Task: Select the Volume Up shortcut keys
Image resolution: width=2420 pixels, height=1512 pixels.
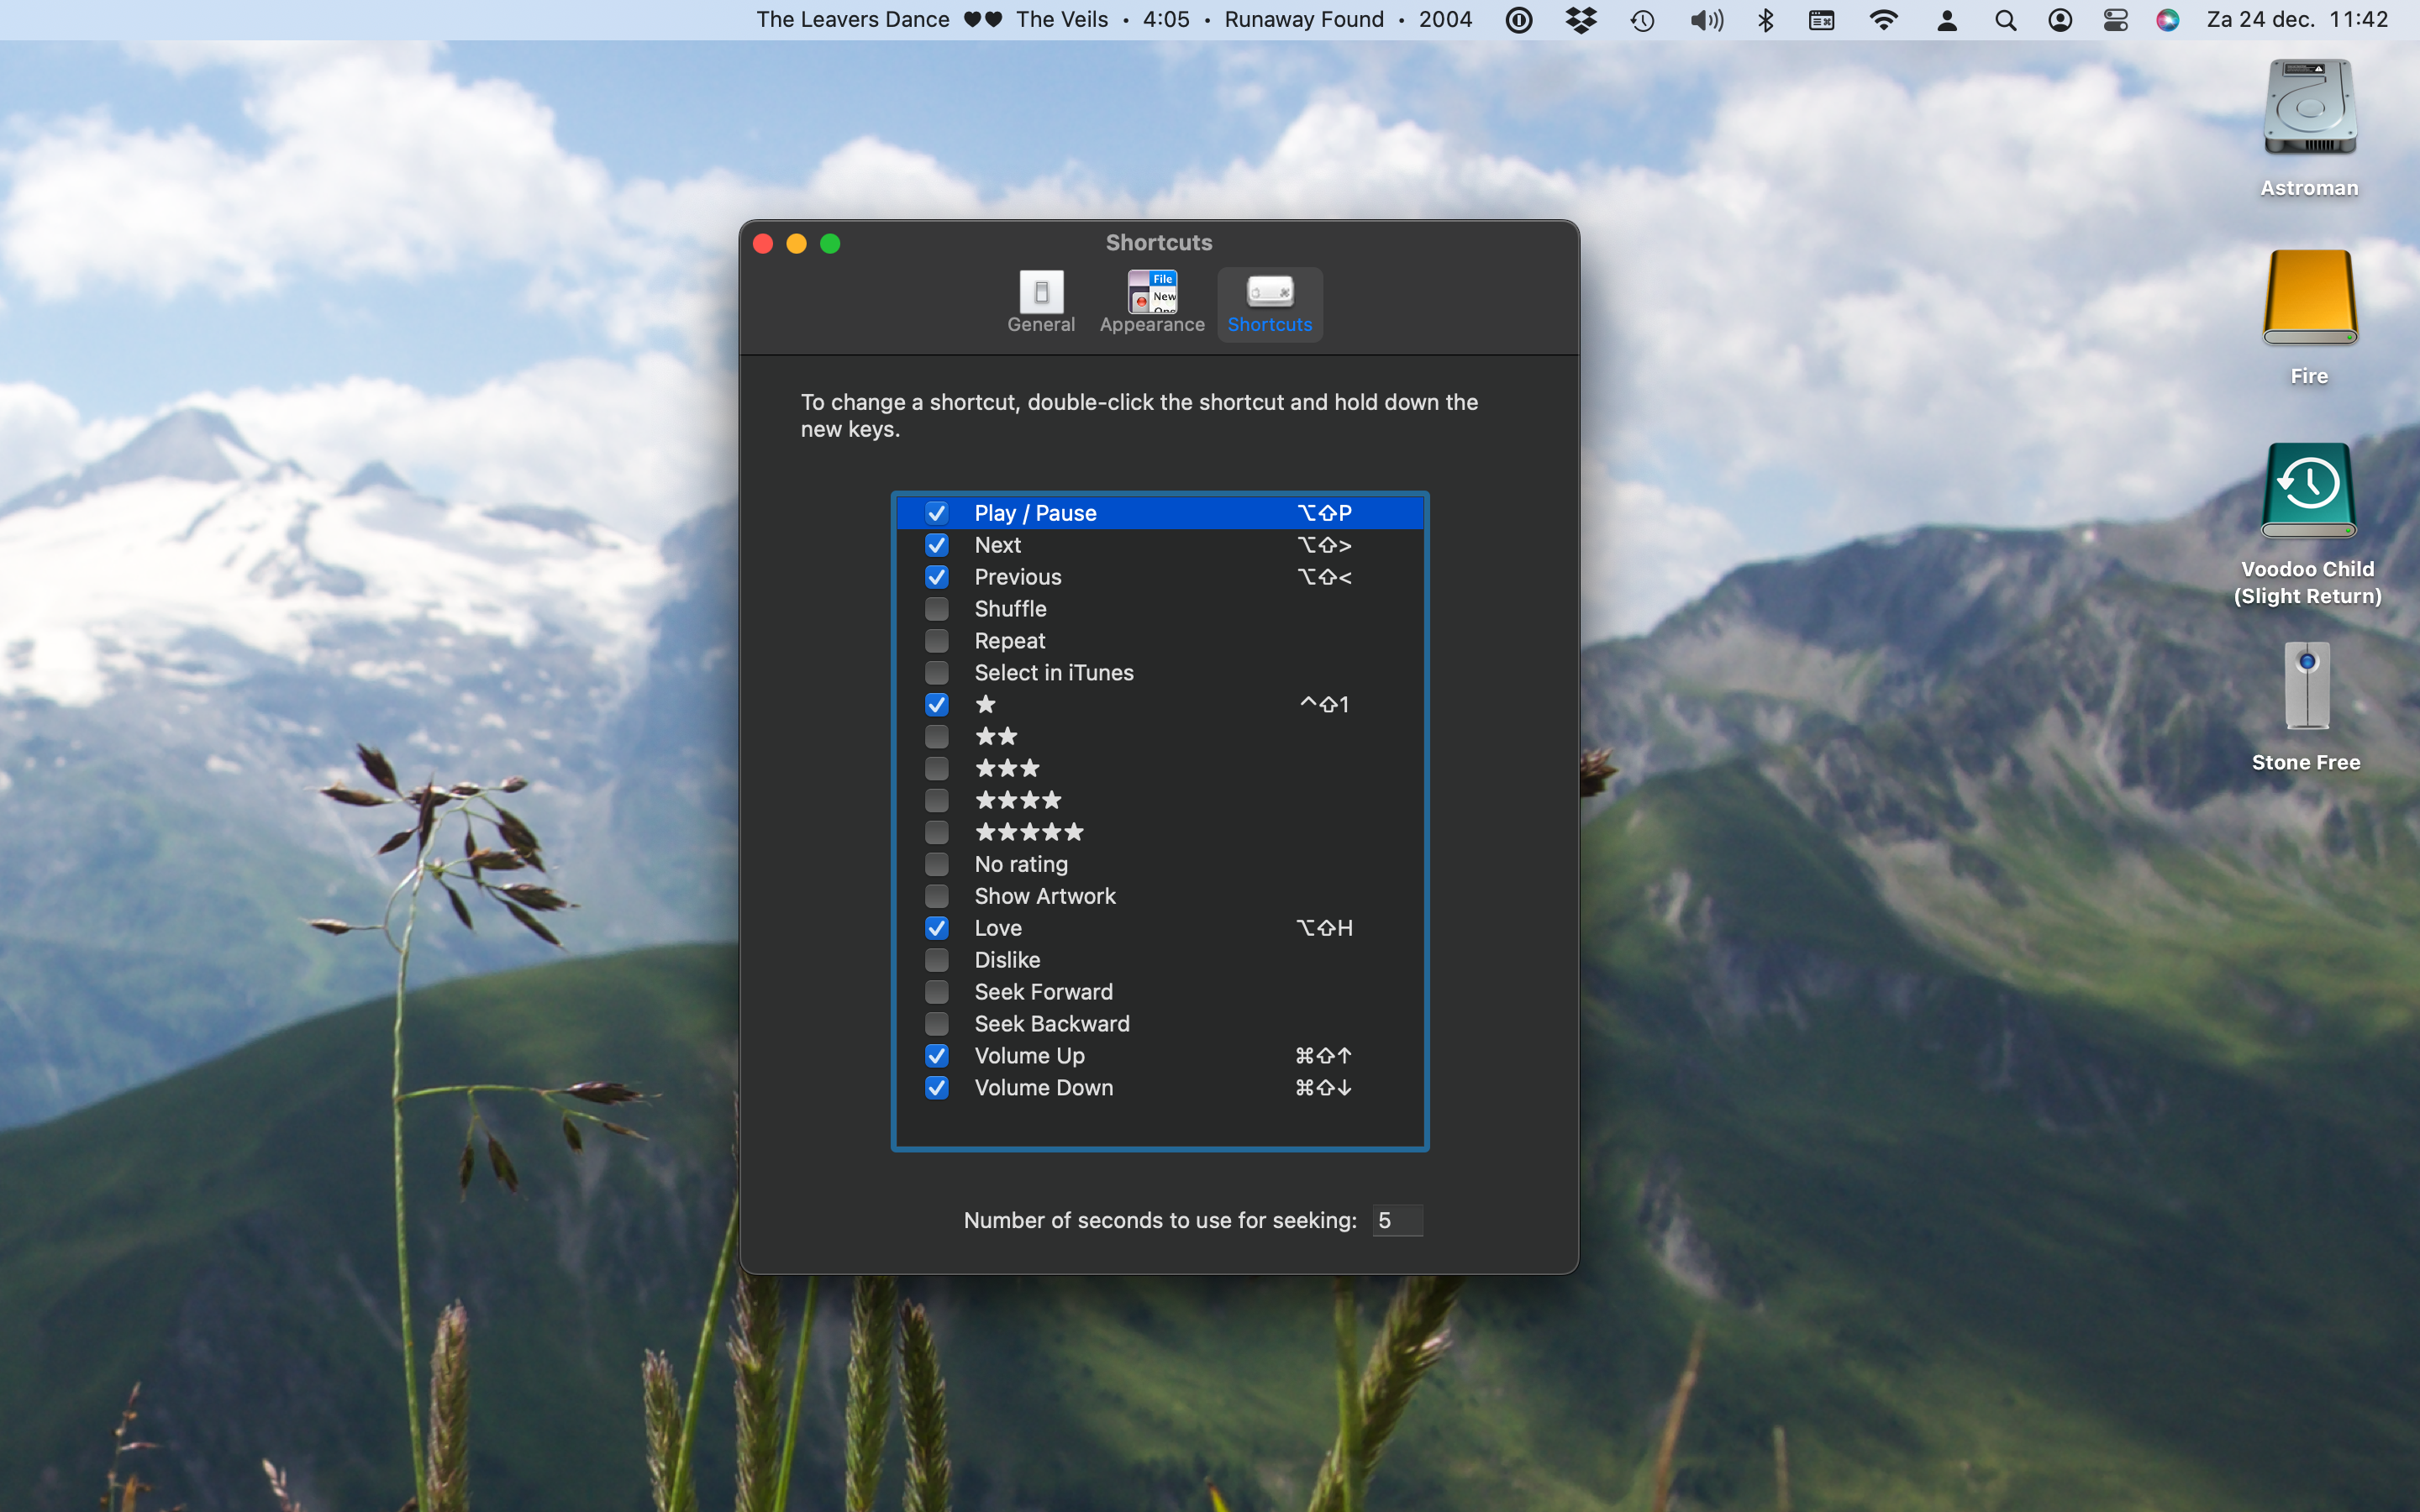Action: point(1324,1056)
